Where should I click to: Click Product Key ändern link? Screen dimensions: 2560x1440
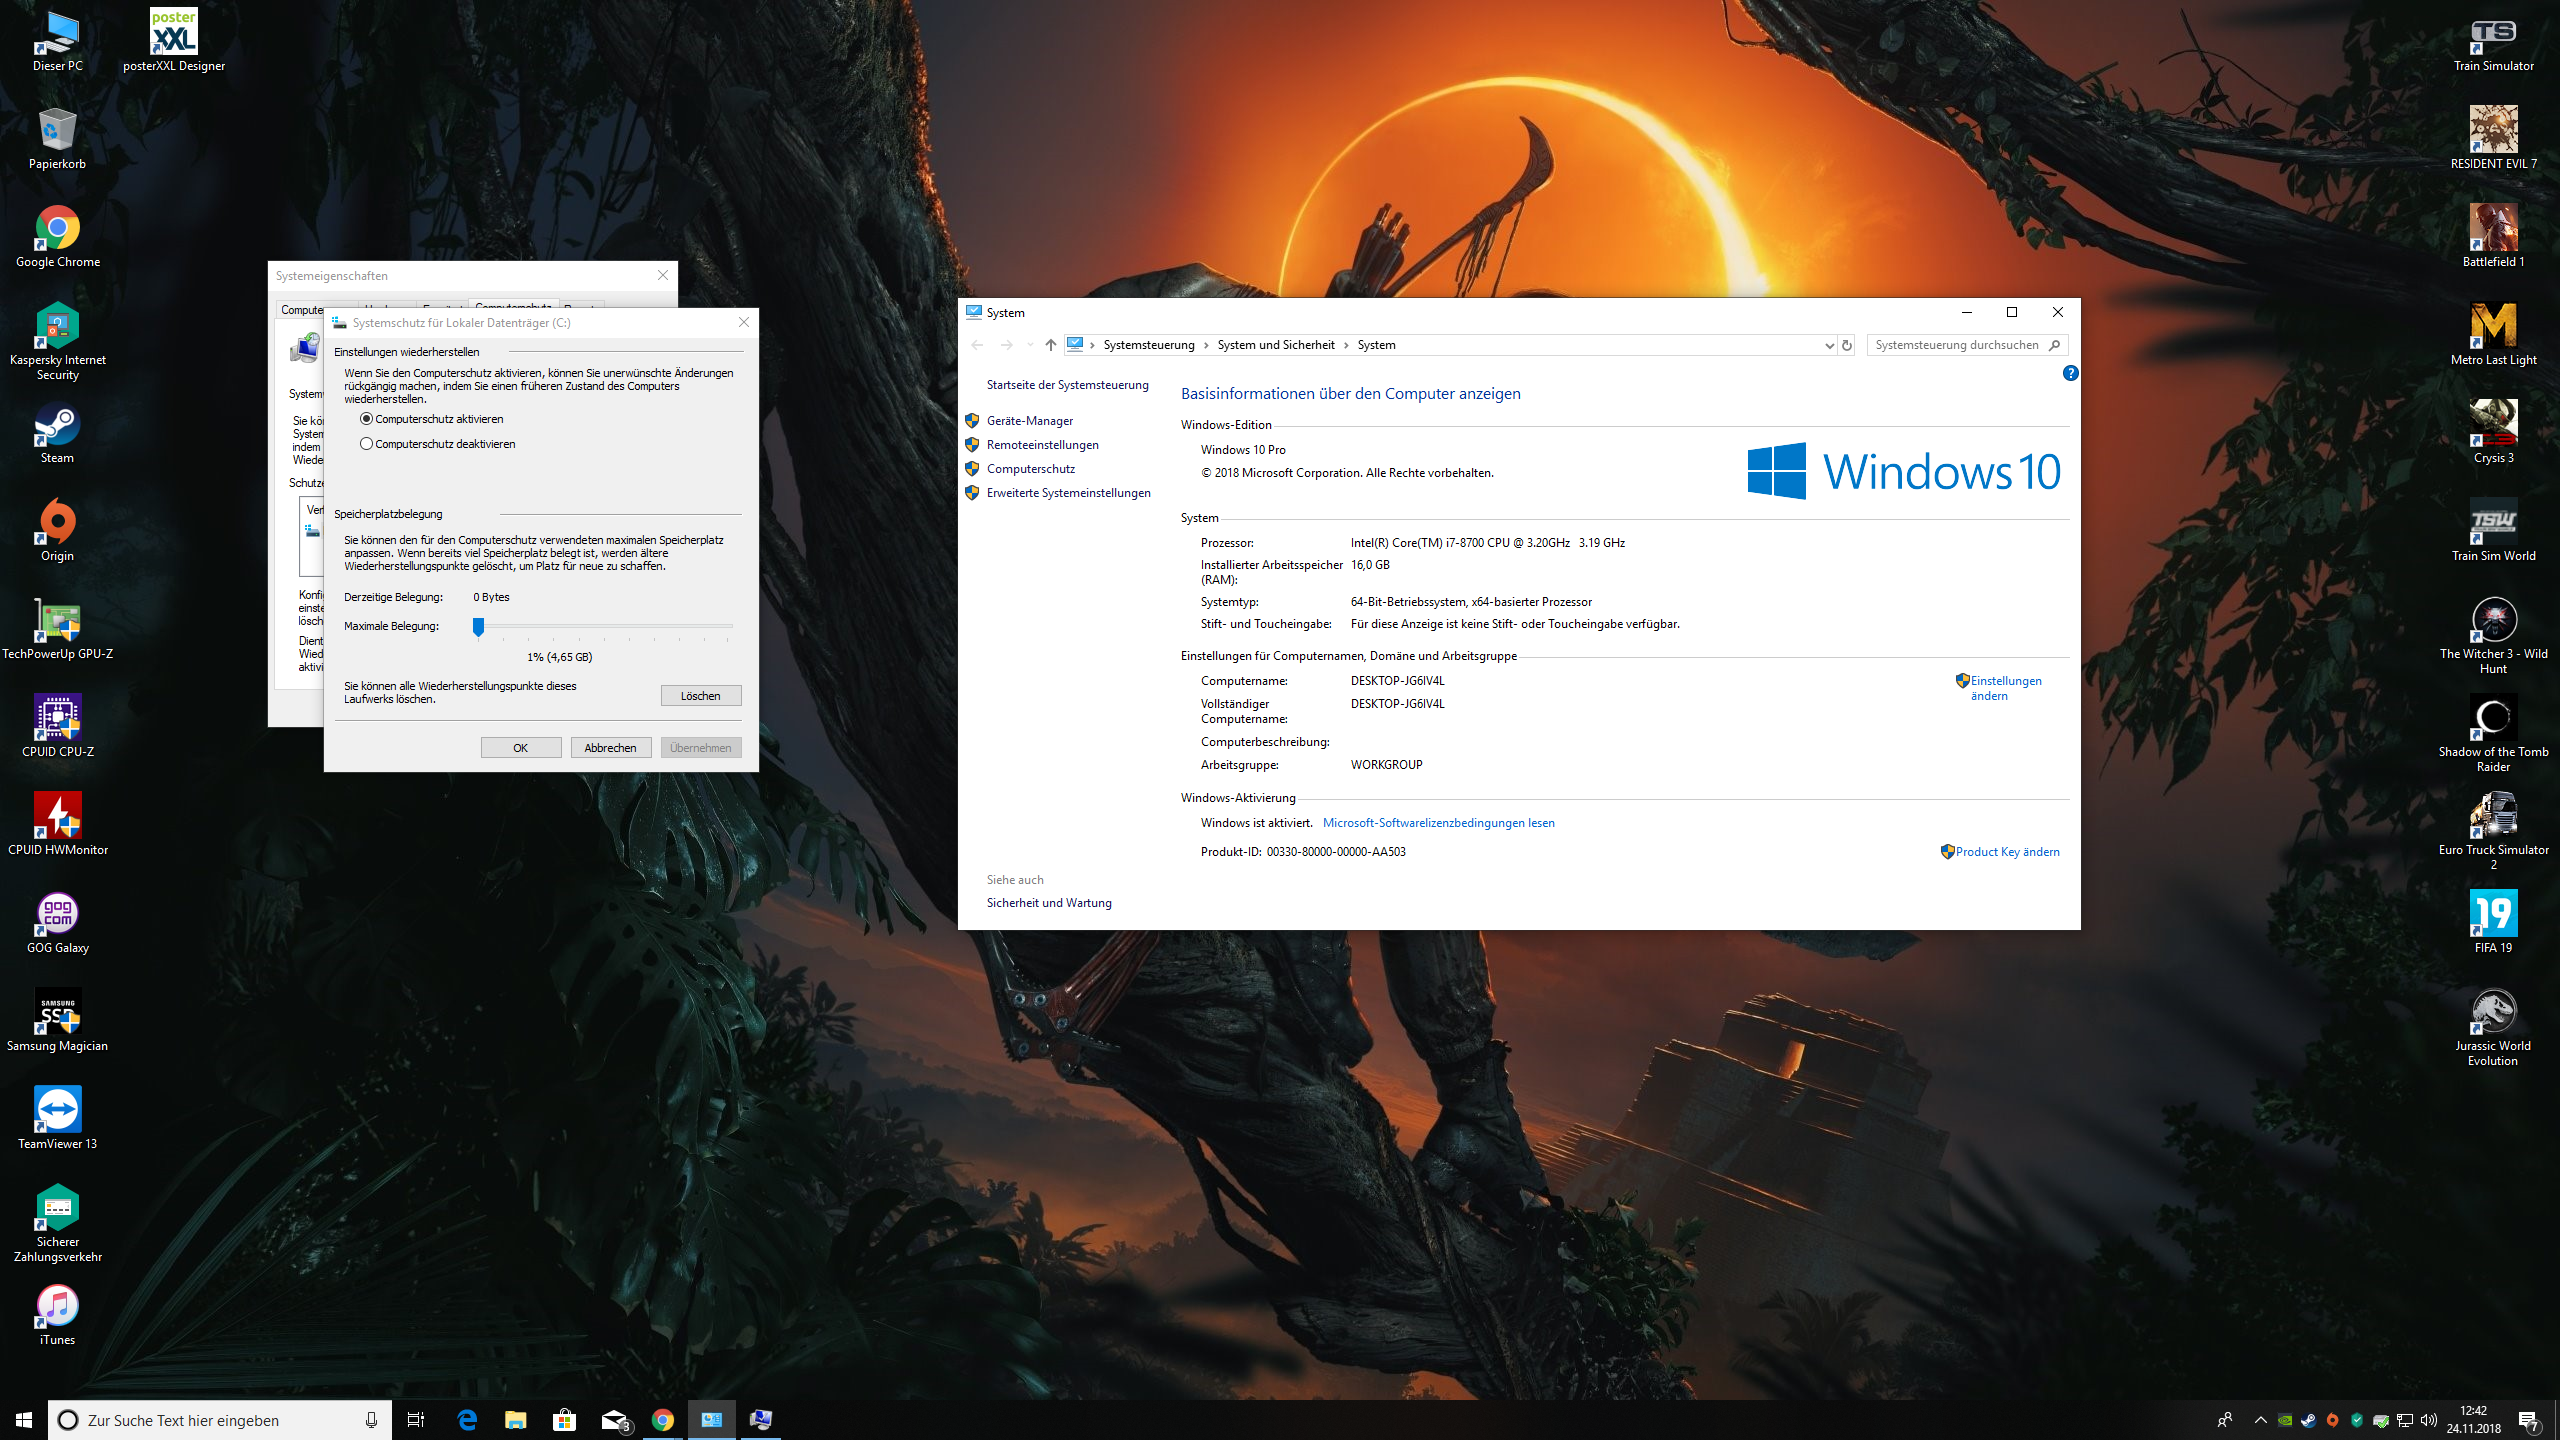point(2008,852)
